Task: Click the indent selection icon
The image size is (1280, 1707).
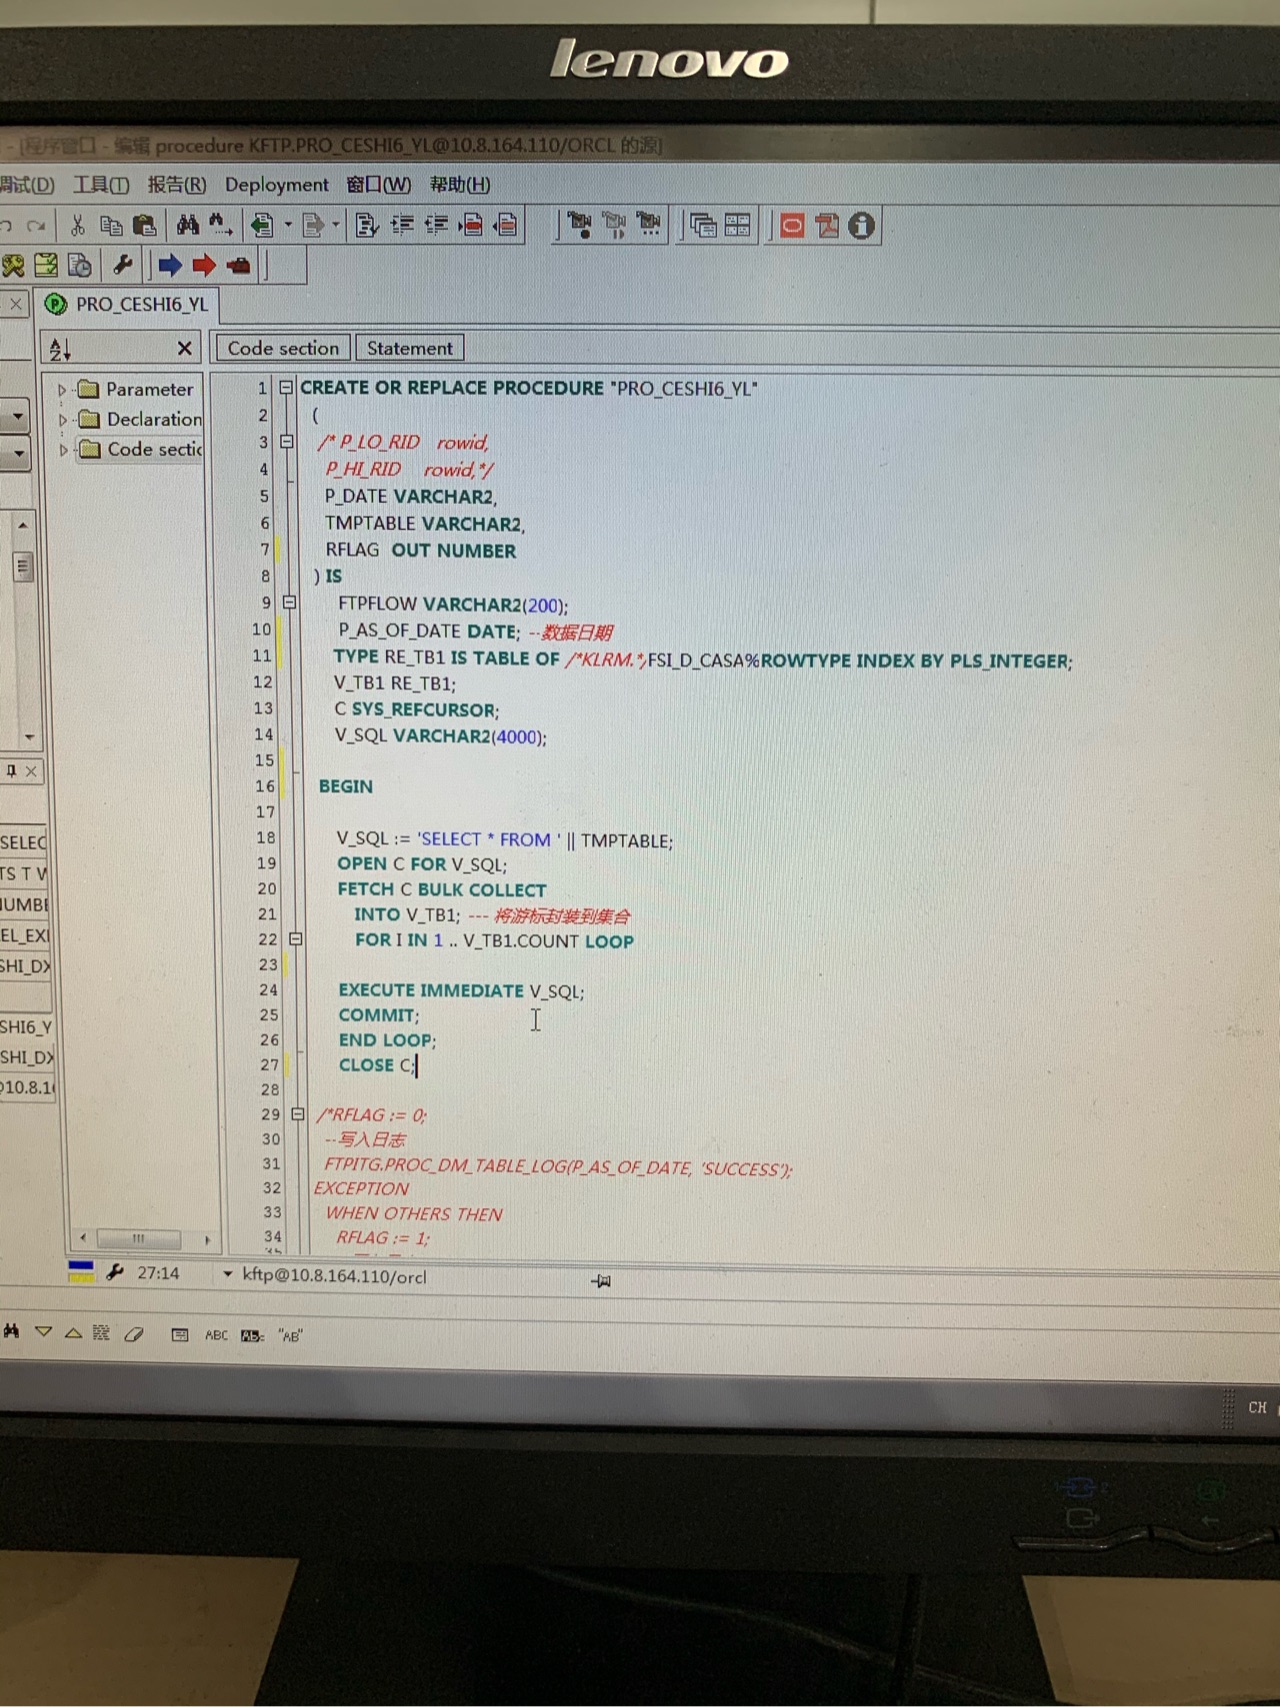Action: click(402, 226)
